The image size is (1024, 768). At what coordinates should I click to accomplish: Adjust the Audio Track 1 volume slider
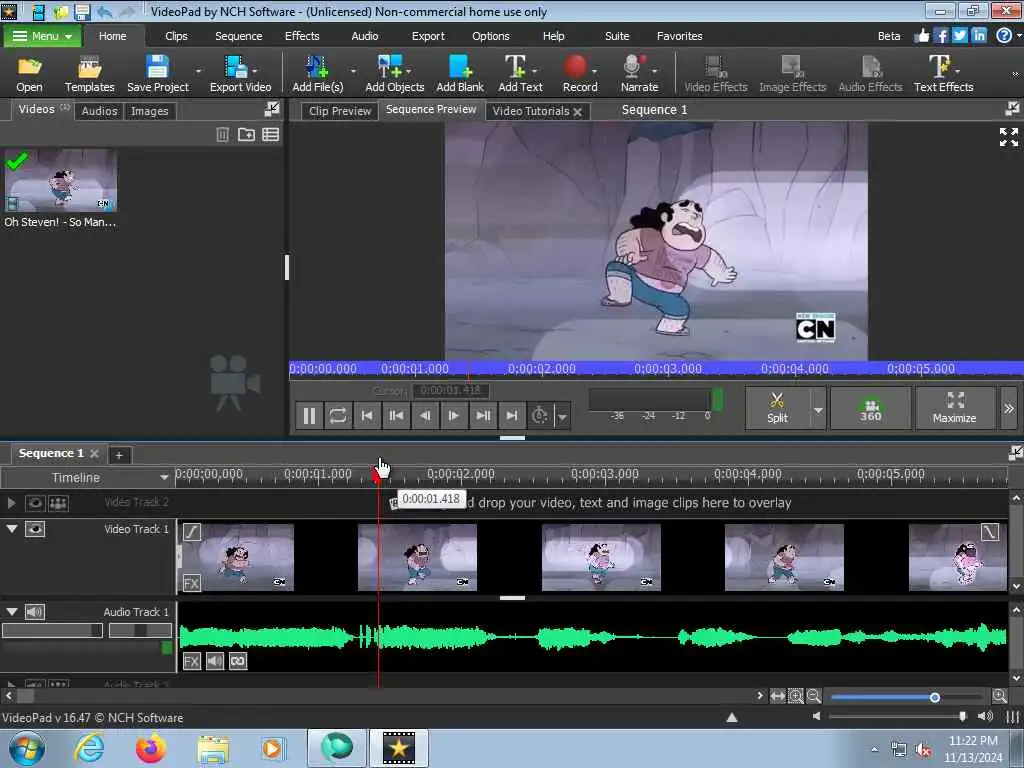(52, 630)
